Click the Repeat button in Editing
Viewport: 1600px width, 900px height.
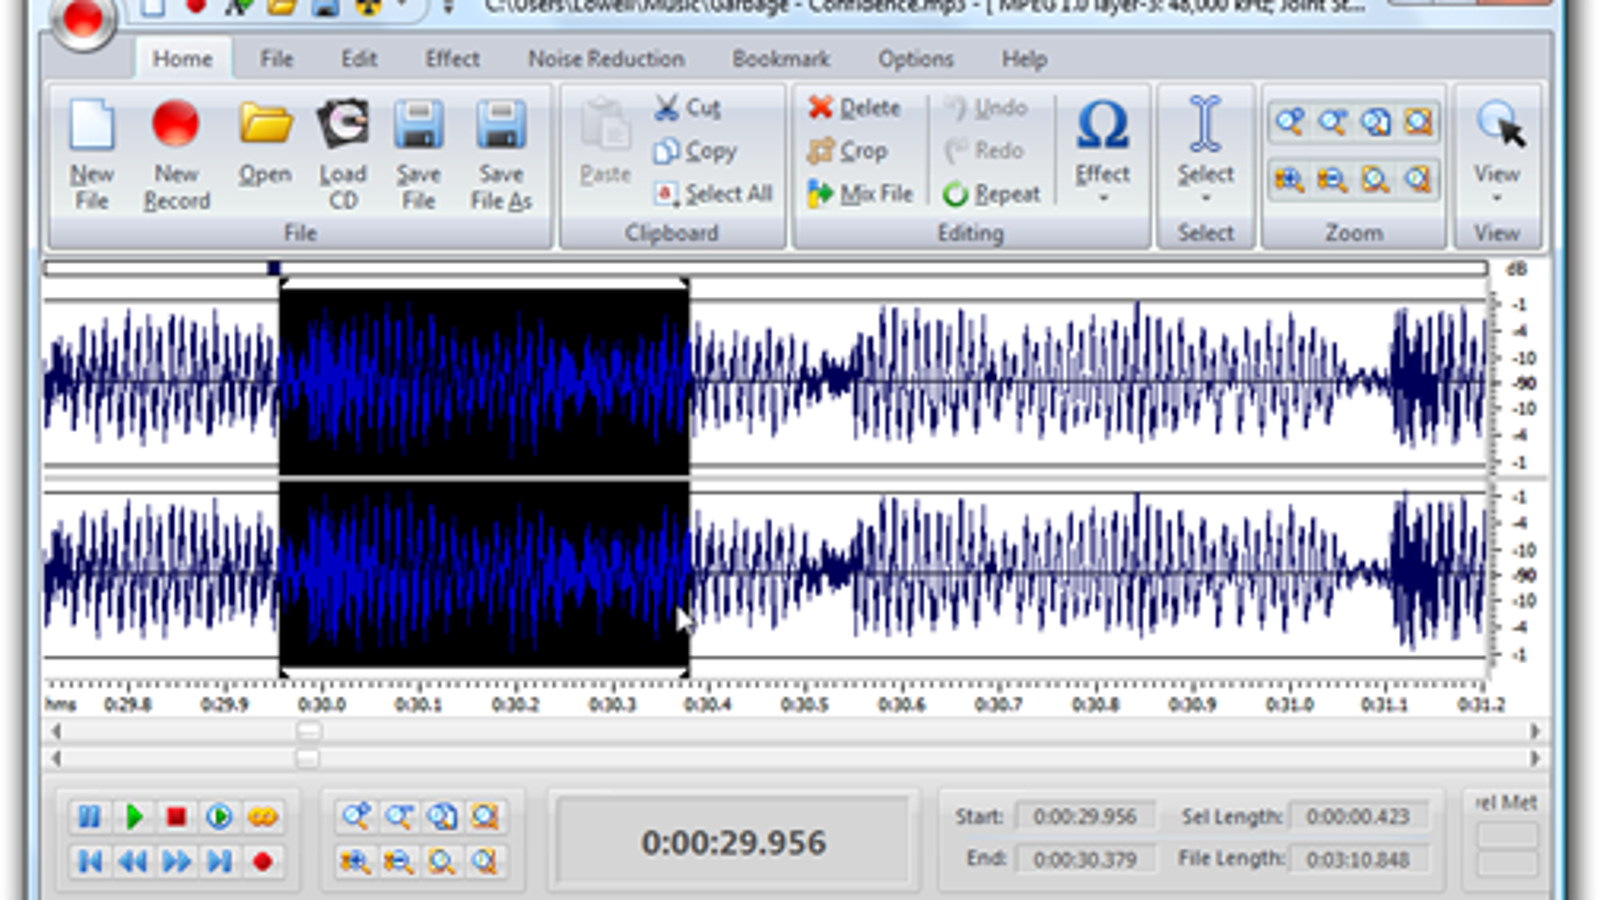coord(992,193)
